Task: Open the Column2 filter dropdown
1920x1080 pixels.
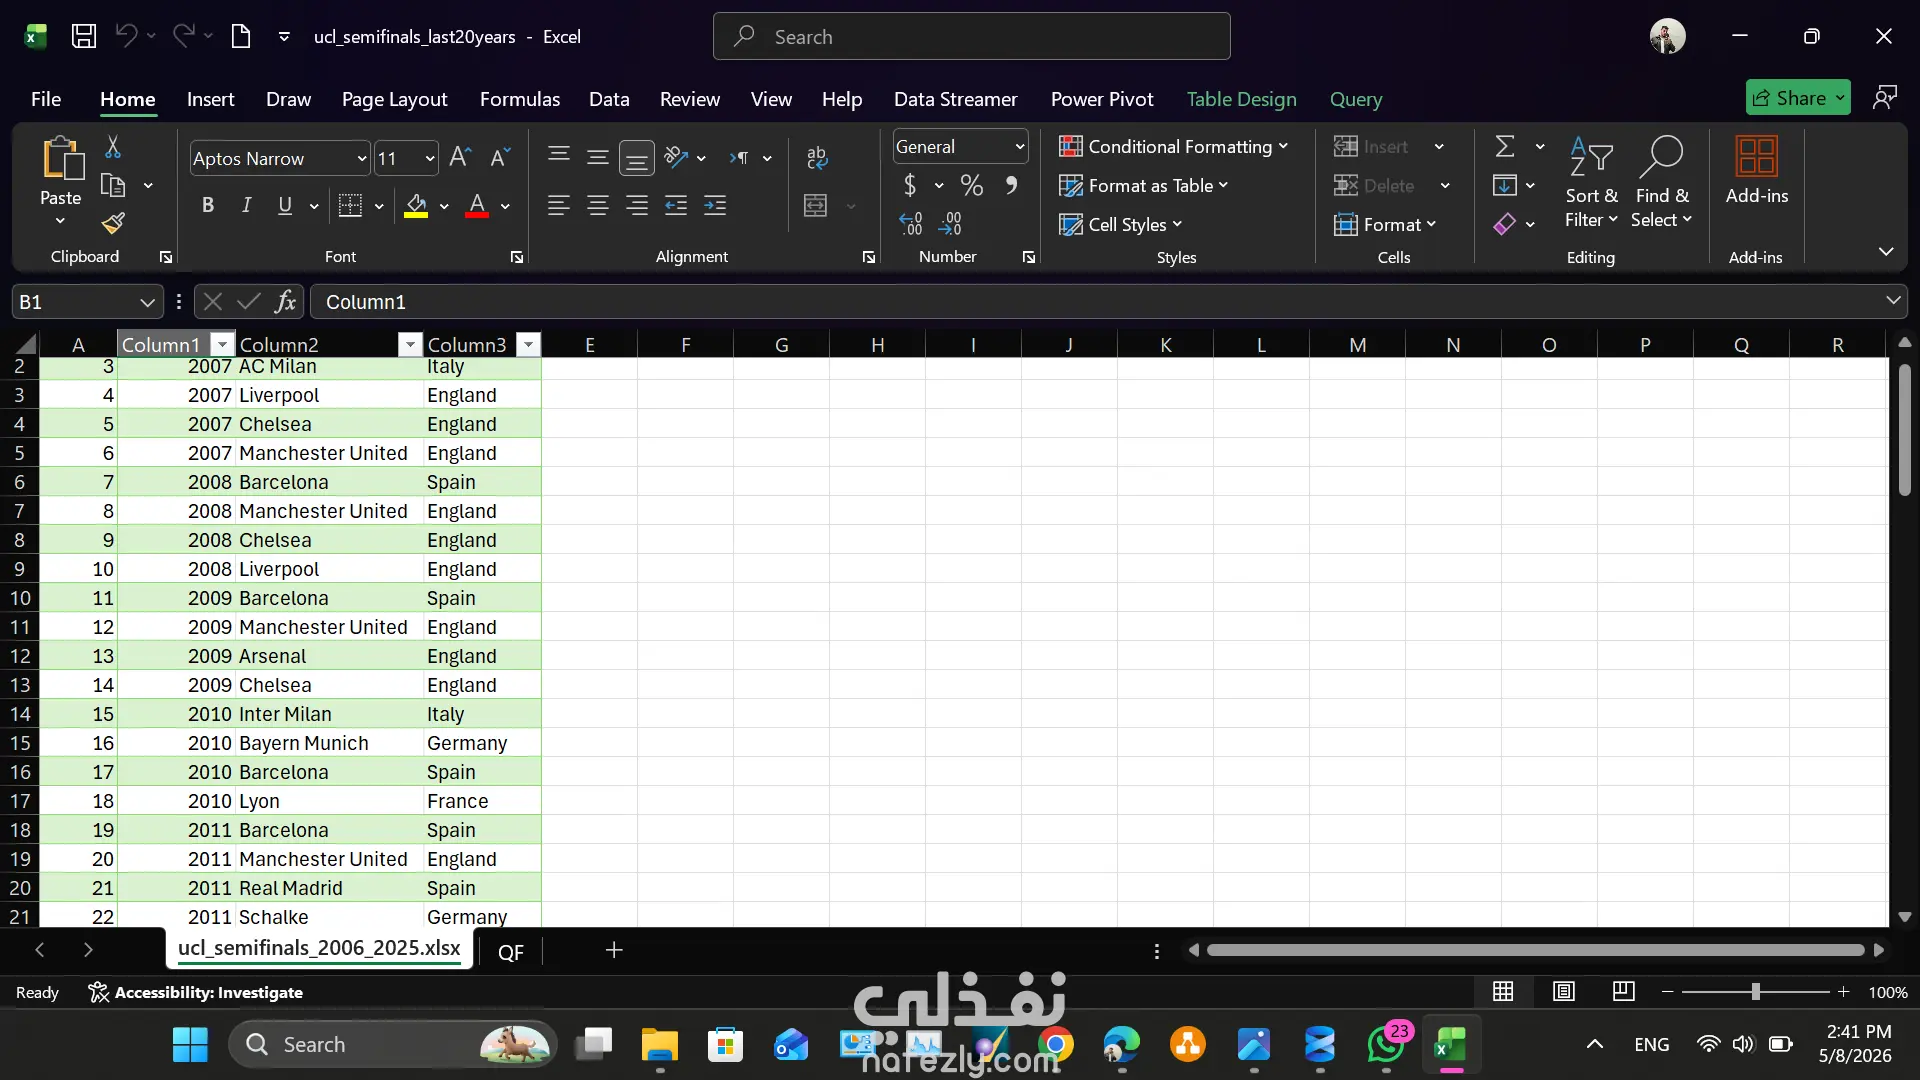Action: [410, 345]
